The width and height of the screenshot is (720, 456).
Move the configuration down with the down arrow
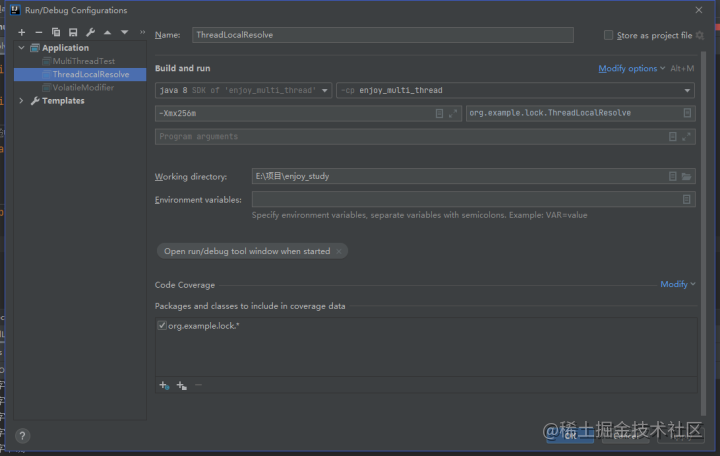click(124, 32)
